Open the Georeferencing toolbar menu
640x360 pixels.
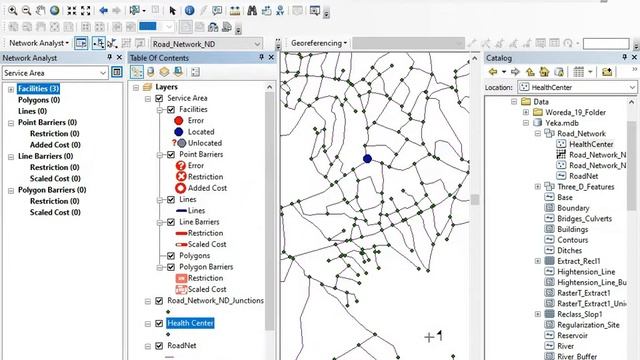pyautogui.click(x=319, y=43)
